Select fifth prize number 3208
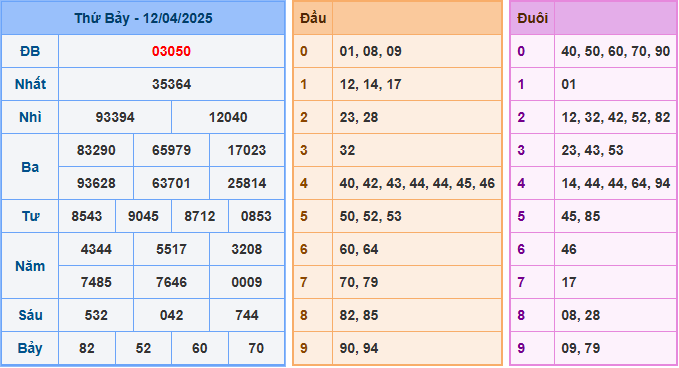Image resolution: width=679 pixels, height=368 pixels. coord(247,249)
